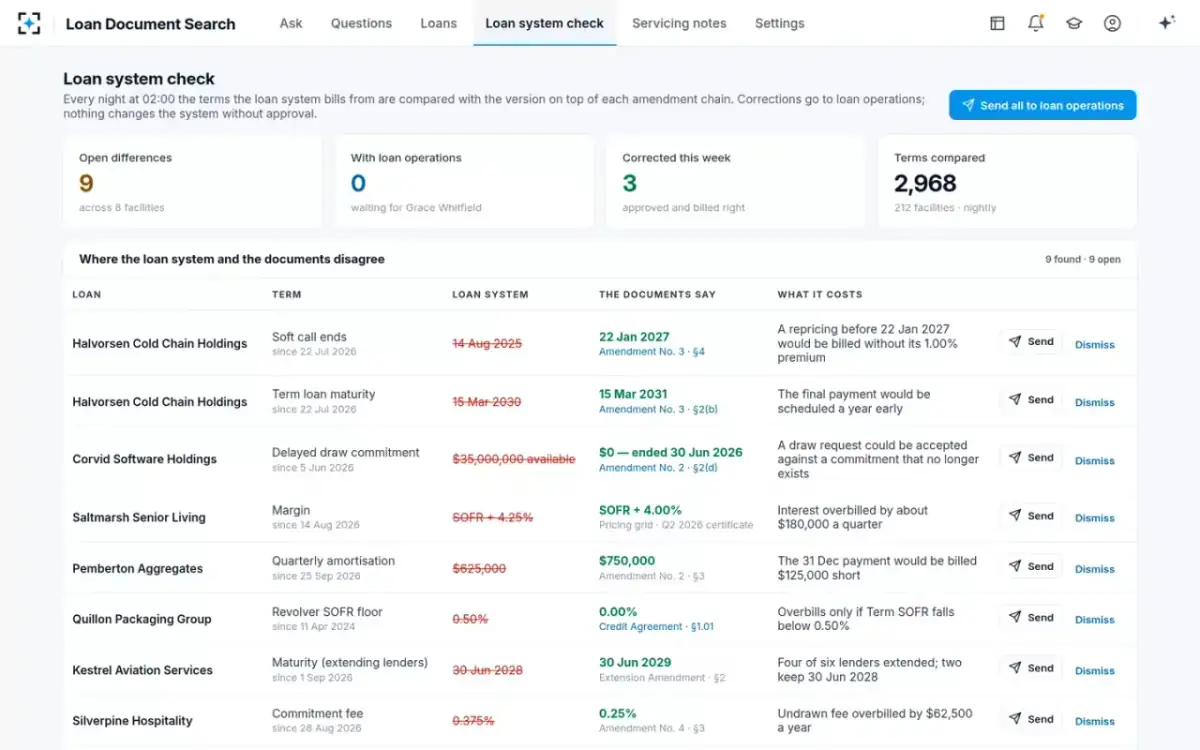Switch to the Ask tab

(x=291, y=23)
